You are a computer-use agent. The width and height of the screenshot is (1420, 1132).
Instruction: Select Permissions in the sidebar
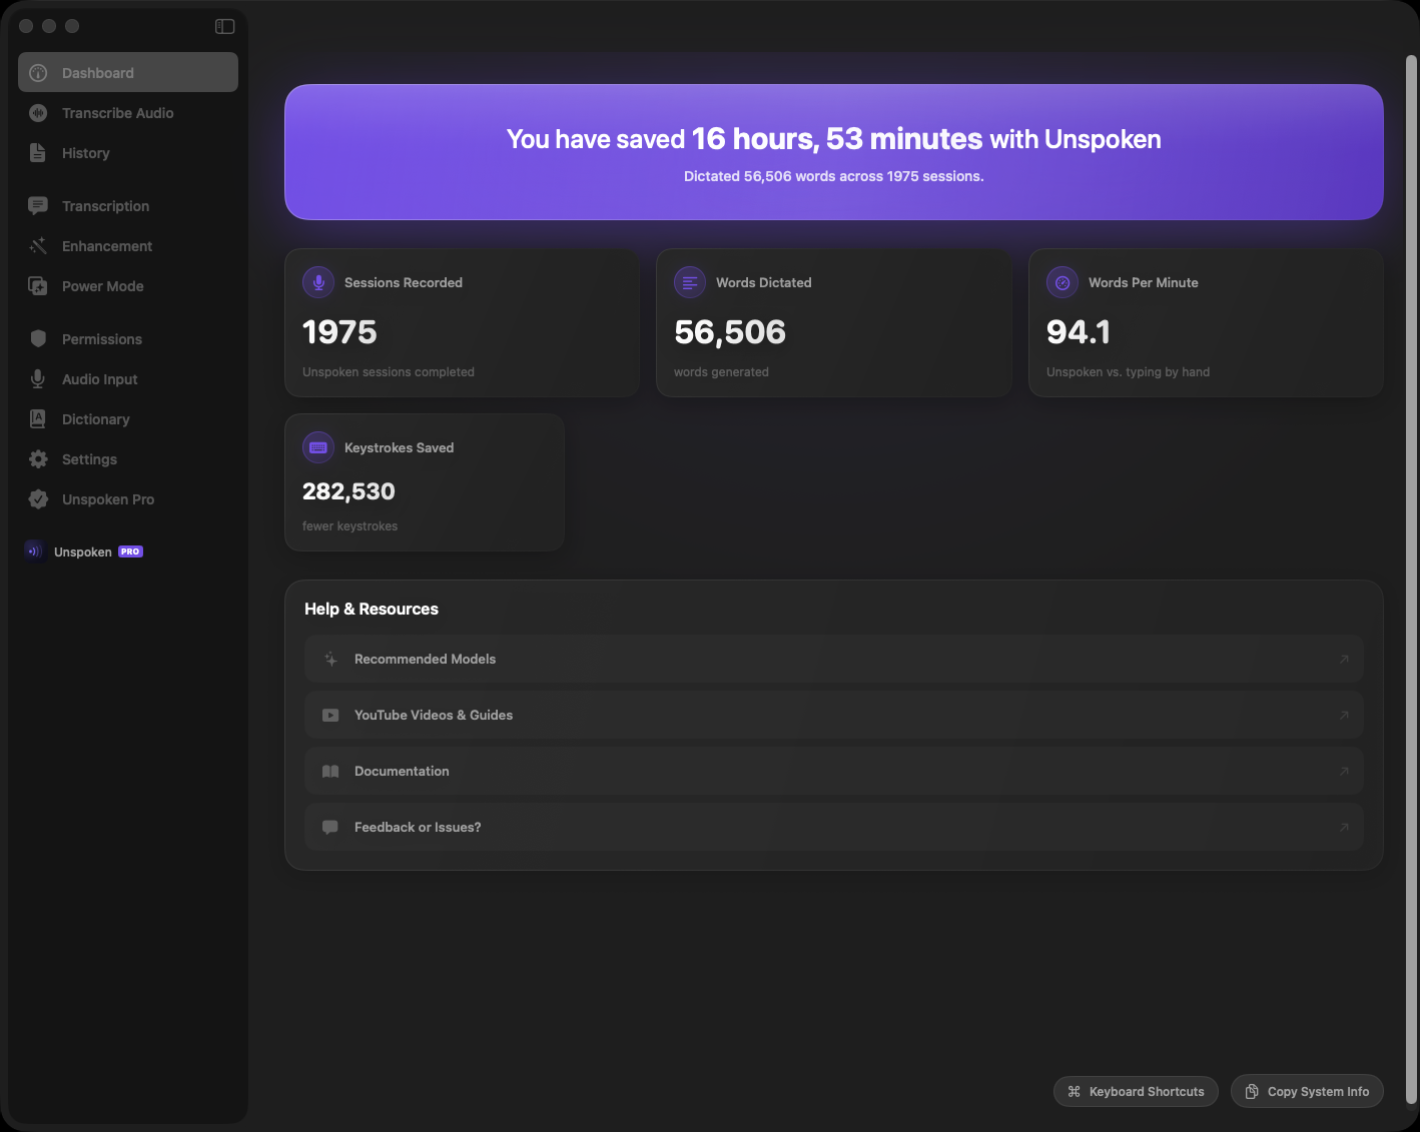[128, 339]
